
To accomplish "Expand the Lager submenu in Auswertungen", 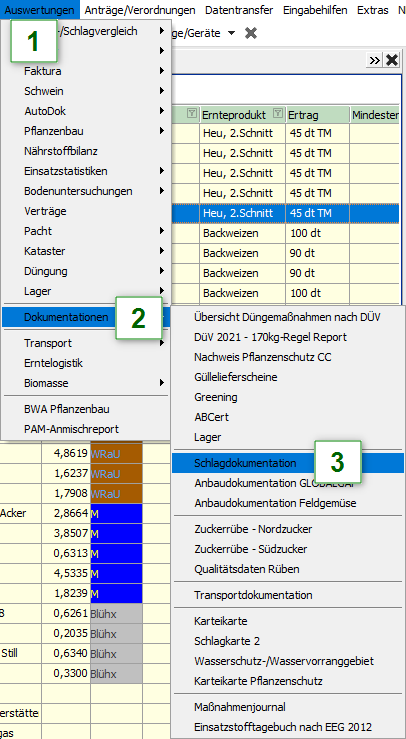I will [x=86, y=291].
